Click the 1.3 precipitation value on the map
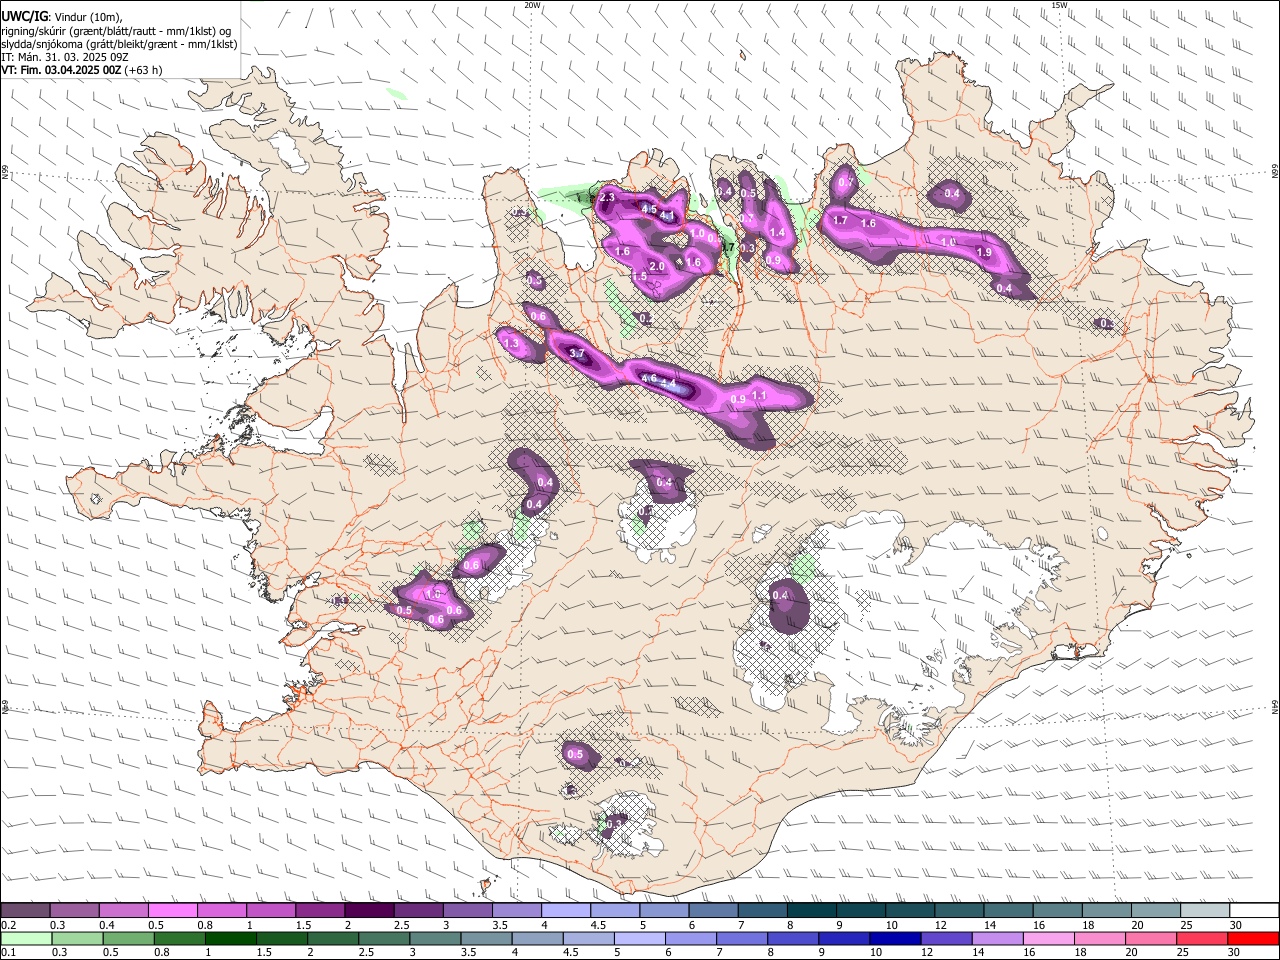1280x960 pixels. point(511,343)
